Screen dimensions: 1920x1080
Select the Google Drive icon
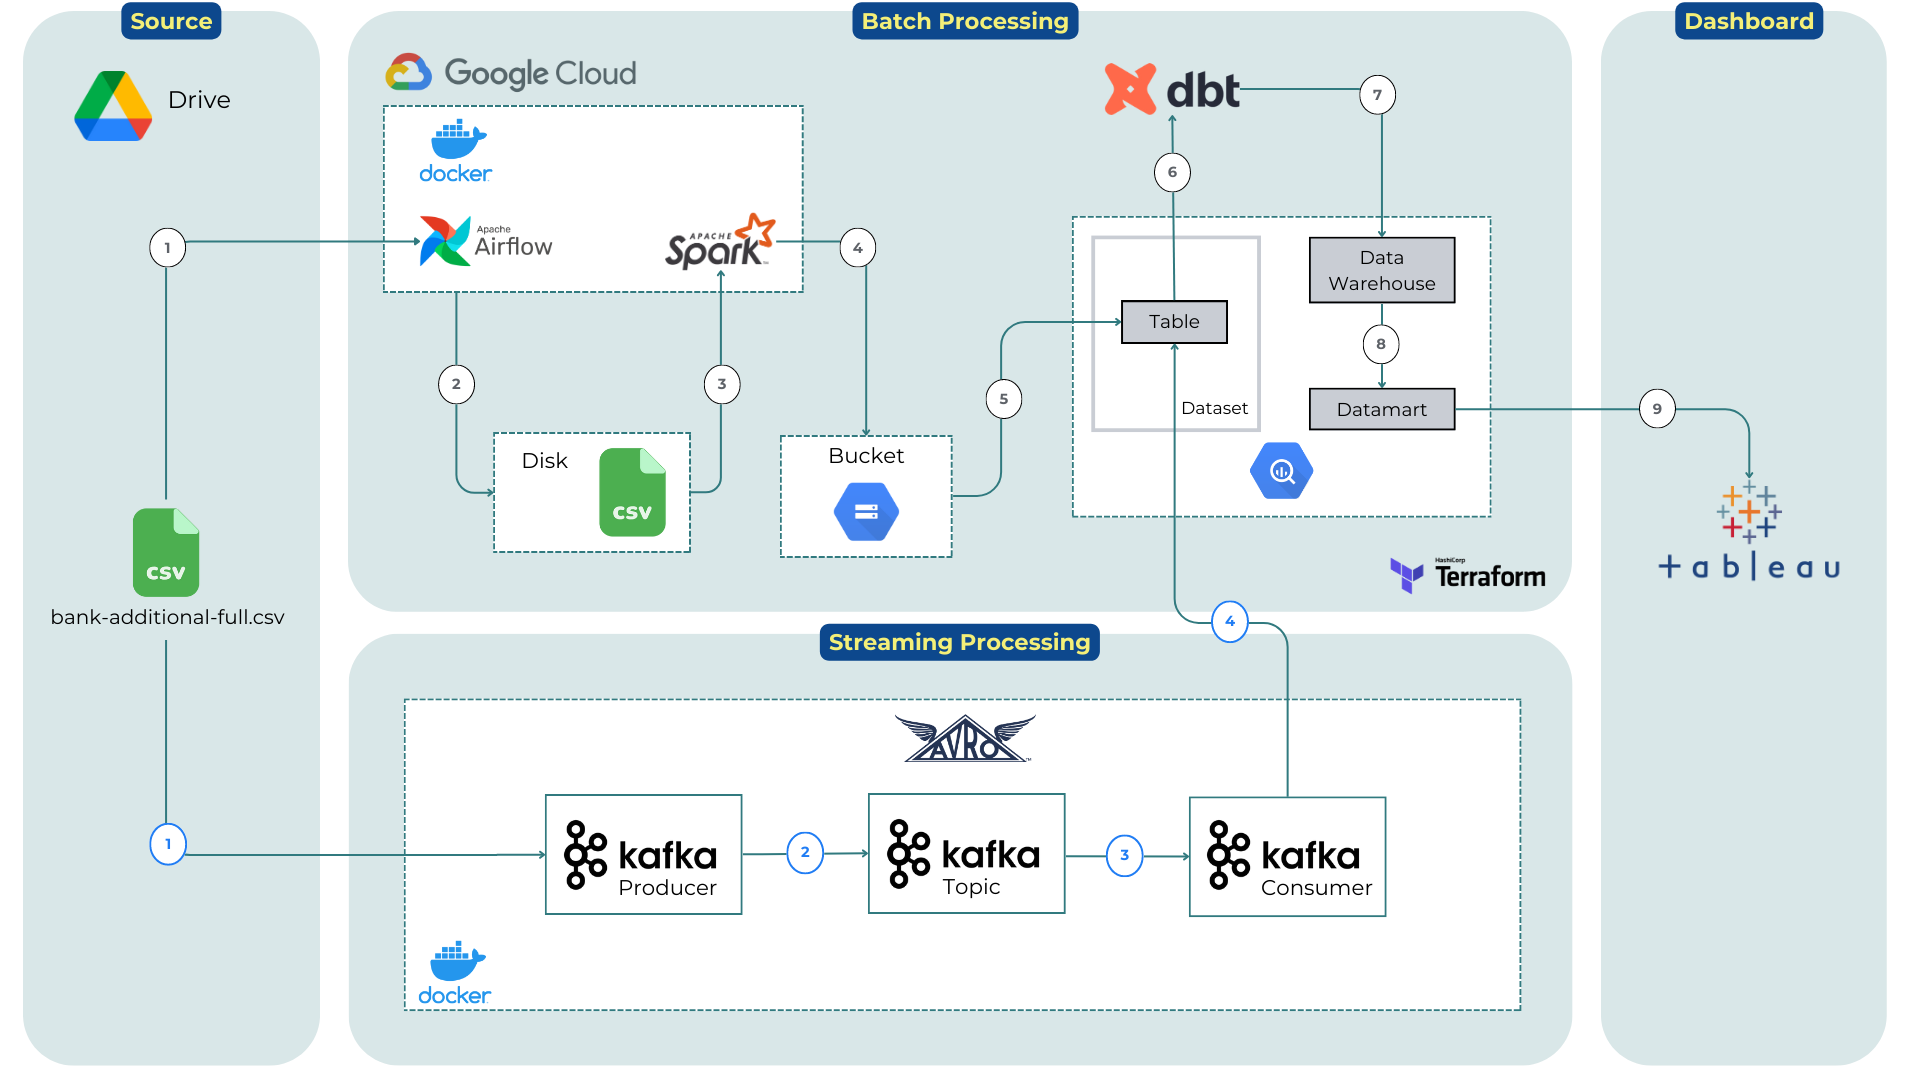[113, 106]
